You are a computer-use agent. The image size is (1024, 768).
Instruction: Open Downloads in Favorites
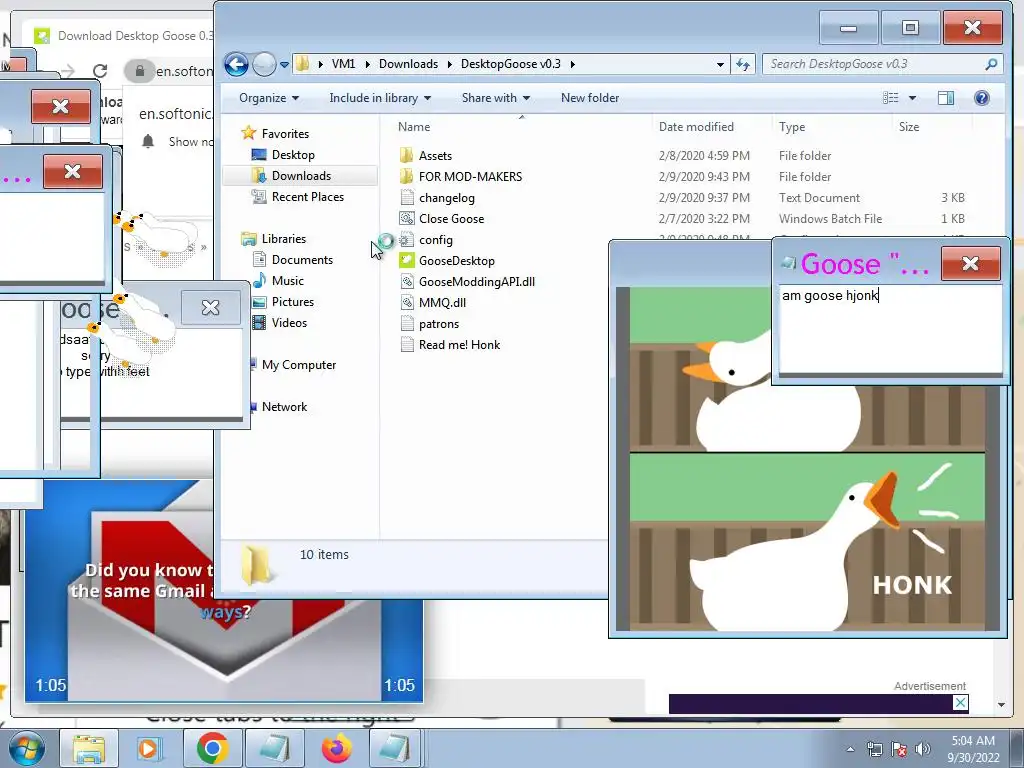tap(301, 176)
